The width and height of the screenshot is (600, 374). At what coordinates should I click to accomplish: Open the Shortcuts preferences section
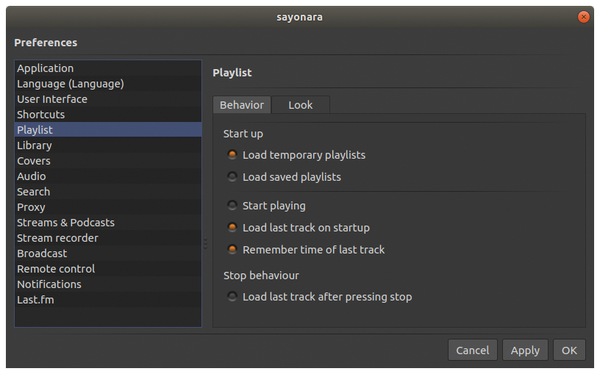[108, 114]
